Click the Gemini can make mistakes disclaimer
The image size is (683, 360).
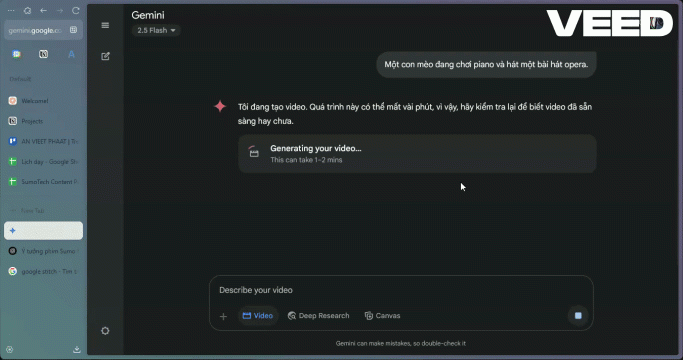tap(401, 343)
